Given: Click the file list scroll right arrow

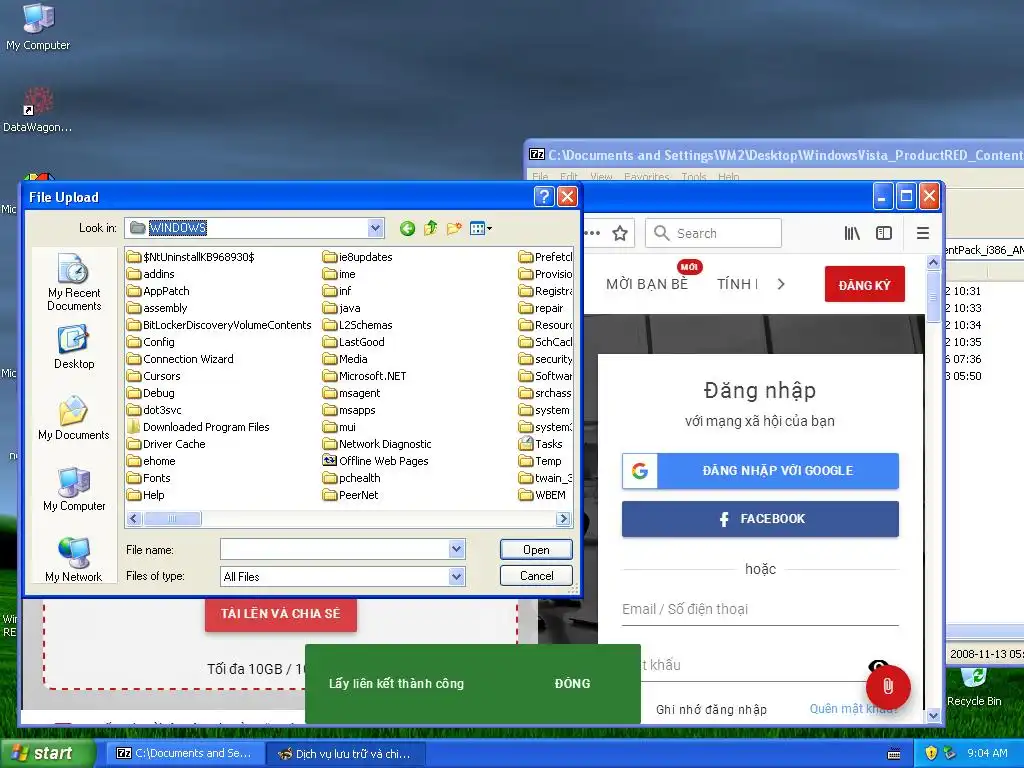Looking at the screenshot, I should [x=563, y=519].
